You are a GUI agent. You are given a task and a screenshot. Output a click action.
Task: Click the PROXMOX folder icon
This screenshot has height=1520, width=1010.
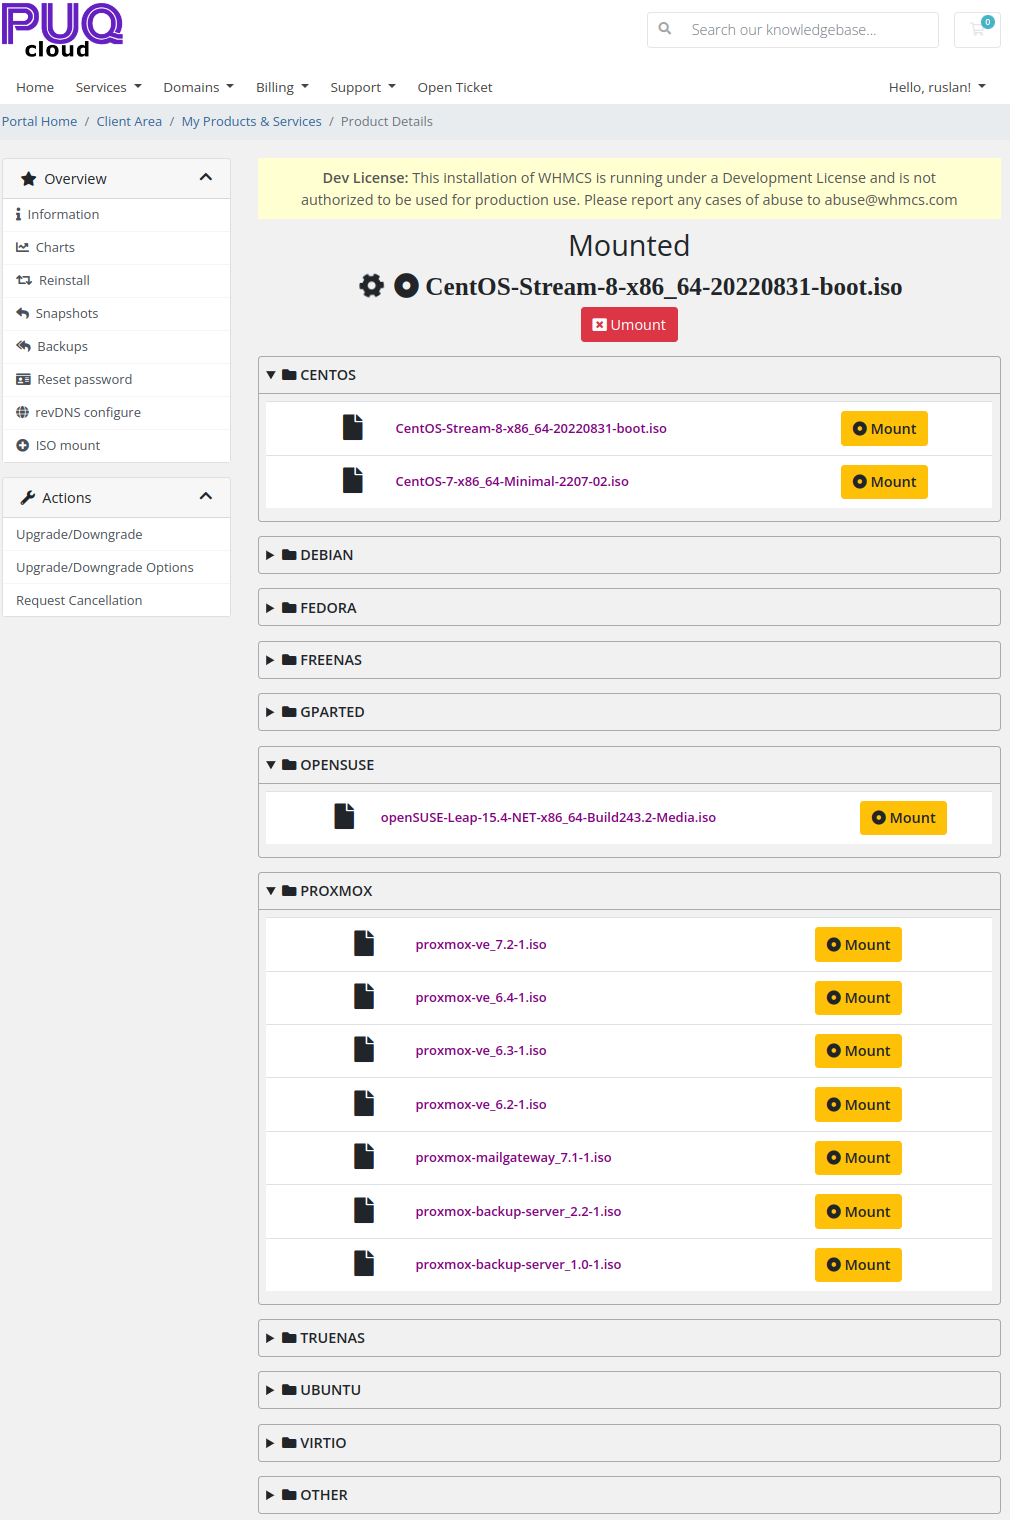[x=289, y=891]
